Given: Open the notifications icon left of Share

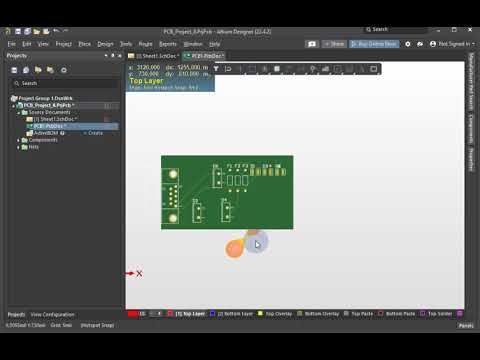Looking at the screenshot, I should (312, 44).
